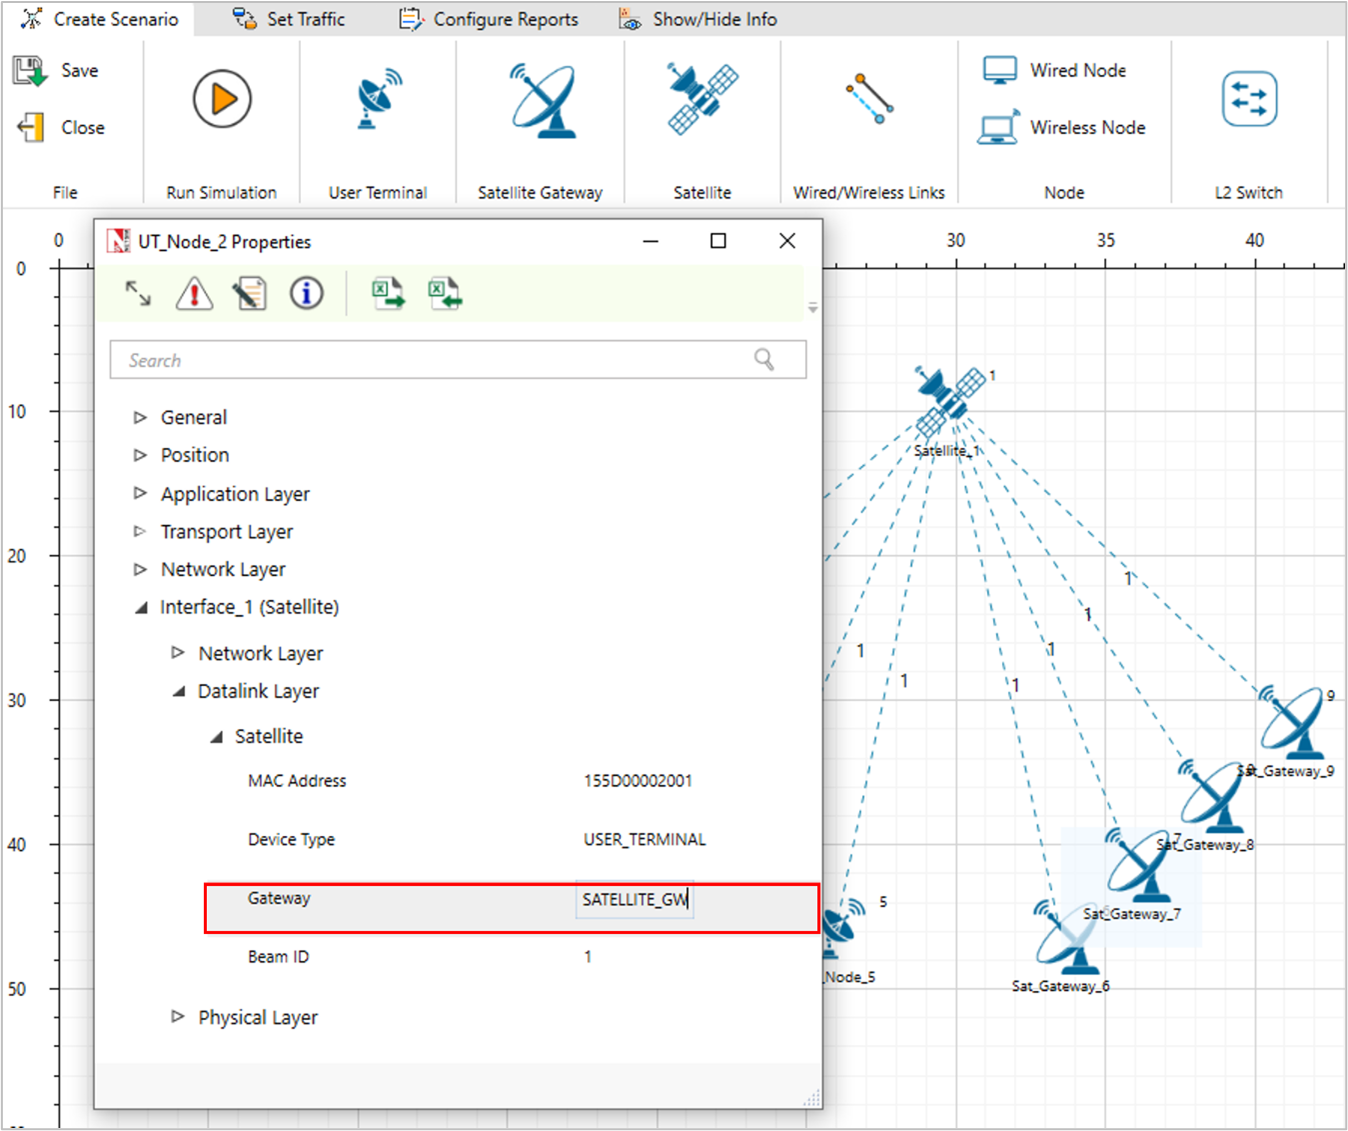Choose the Wired/Wireless Links tool
Screen dimensions: 1348x1131
pos(868,99)
